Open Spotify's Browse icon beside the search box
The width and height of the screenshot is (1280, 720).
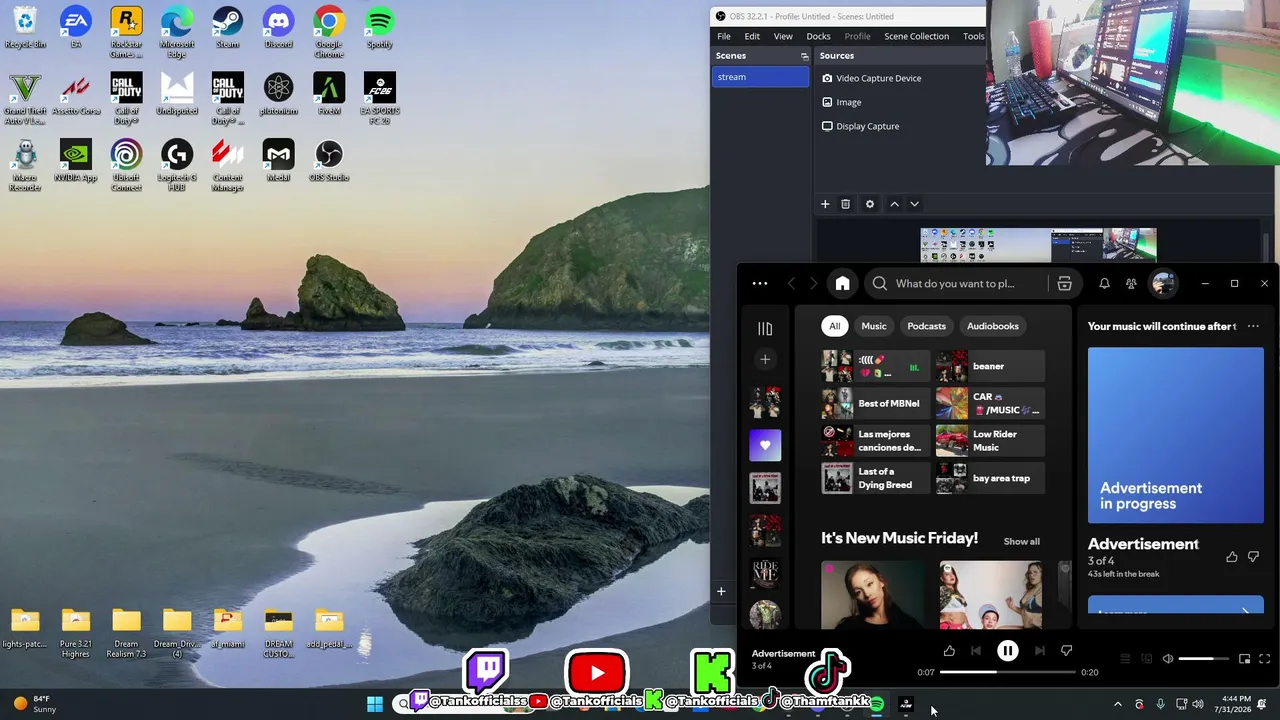[1064, 284]
